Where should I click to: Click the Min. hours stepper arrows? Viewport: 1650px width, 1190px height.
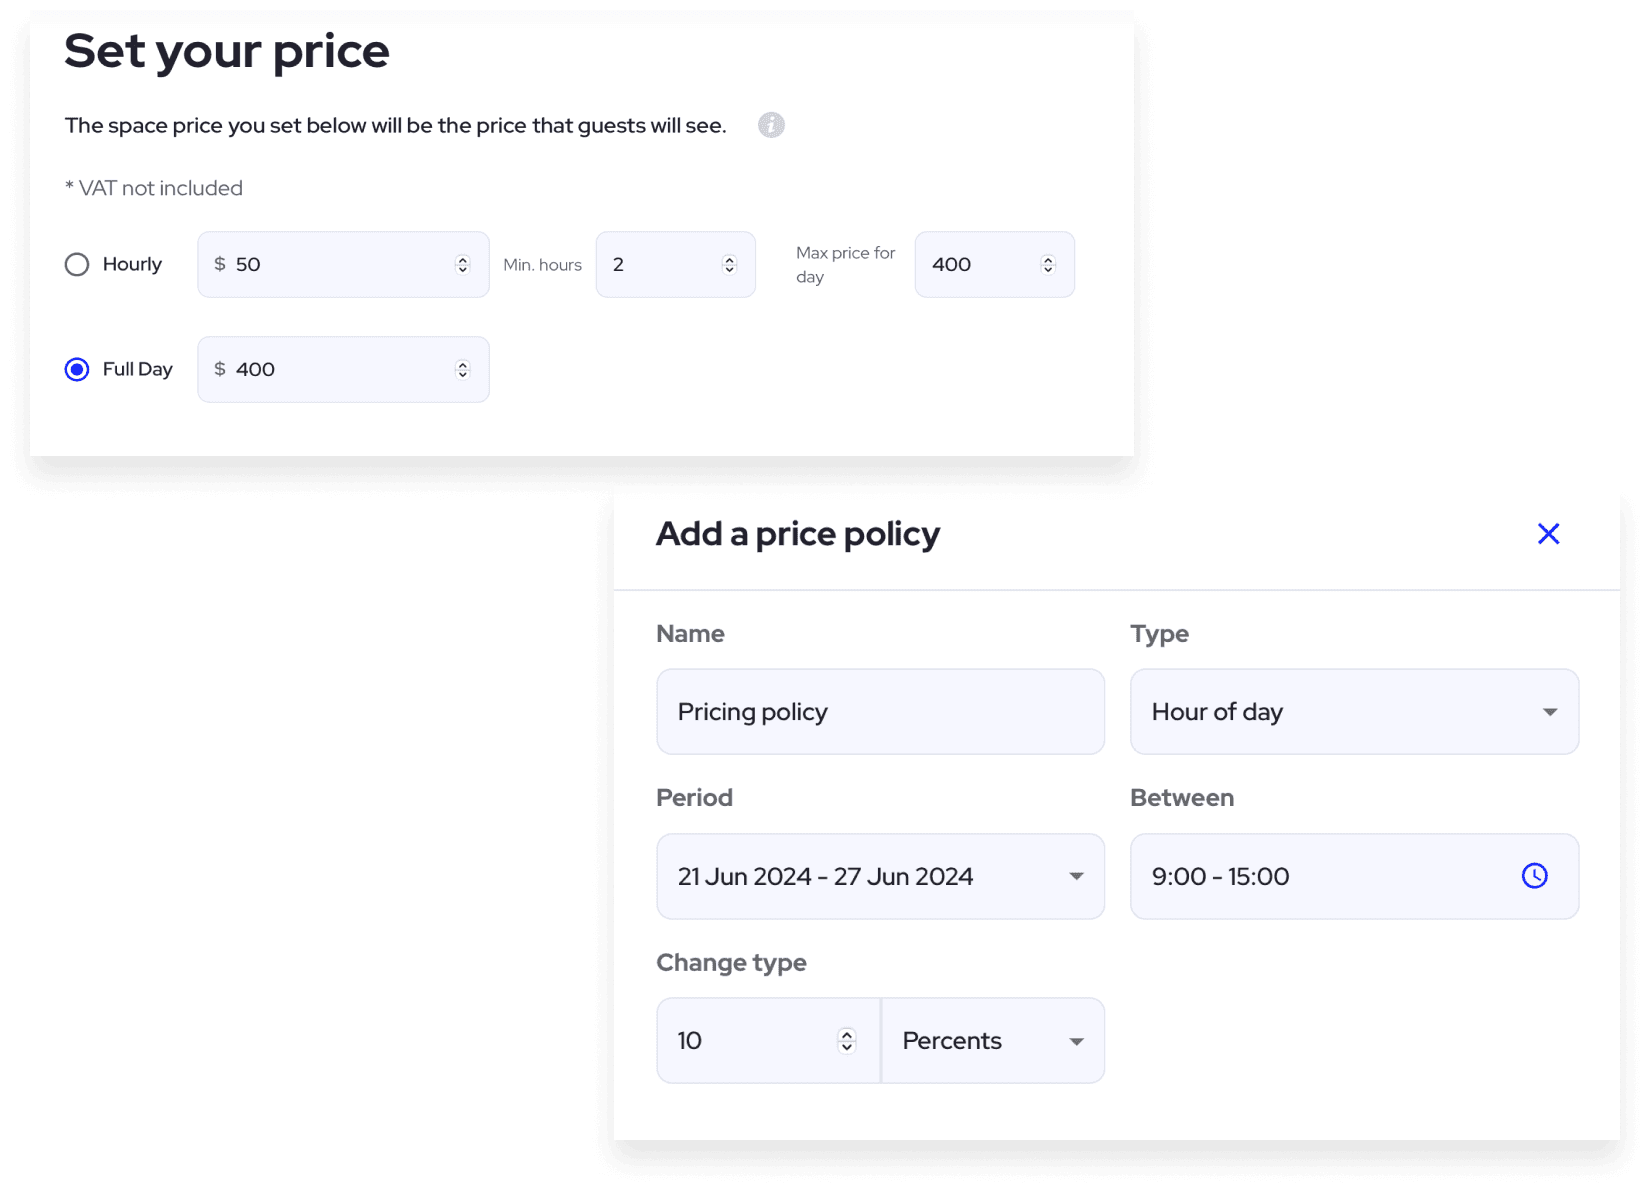(729, 264)
